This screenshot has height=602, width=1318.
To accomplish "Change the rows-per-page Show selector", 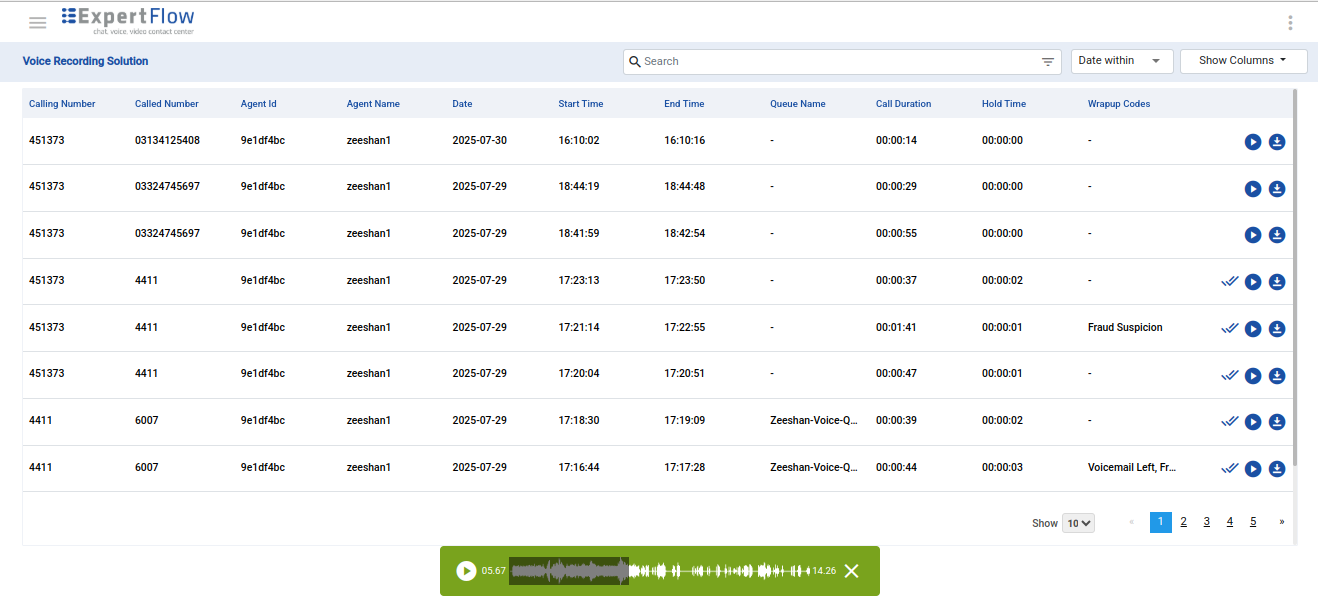I will [1078, 523].
